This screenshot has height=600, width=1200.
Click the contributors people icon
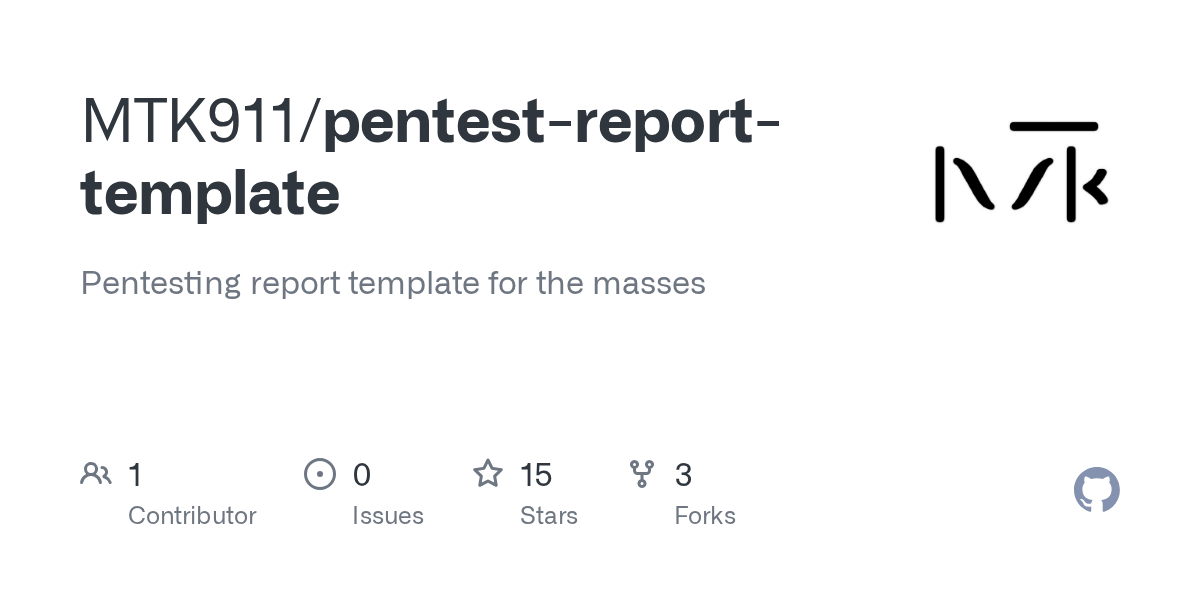(96, 474)
